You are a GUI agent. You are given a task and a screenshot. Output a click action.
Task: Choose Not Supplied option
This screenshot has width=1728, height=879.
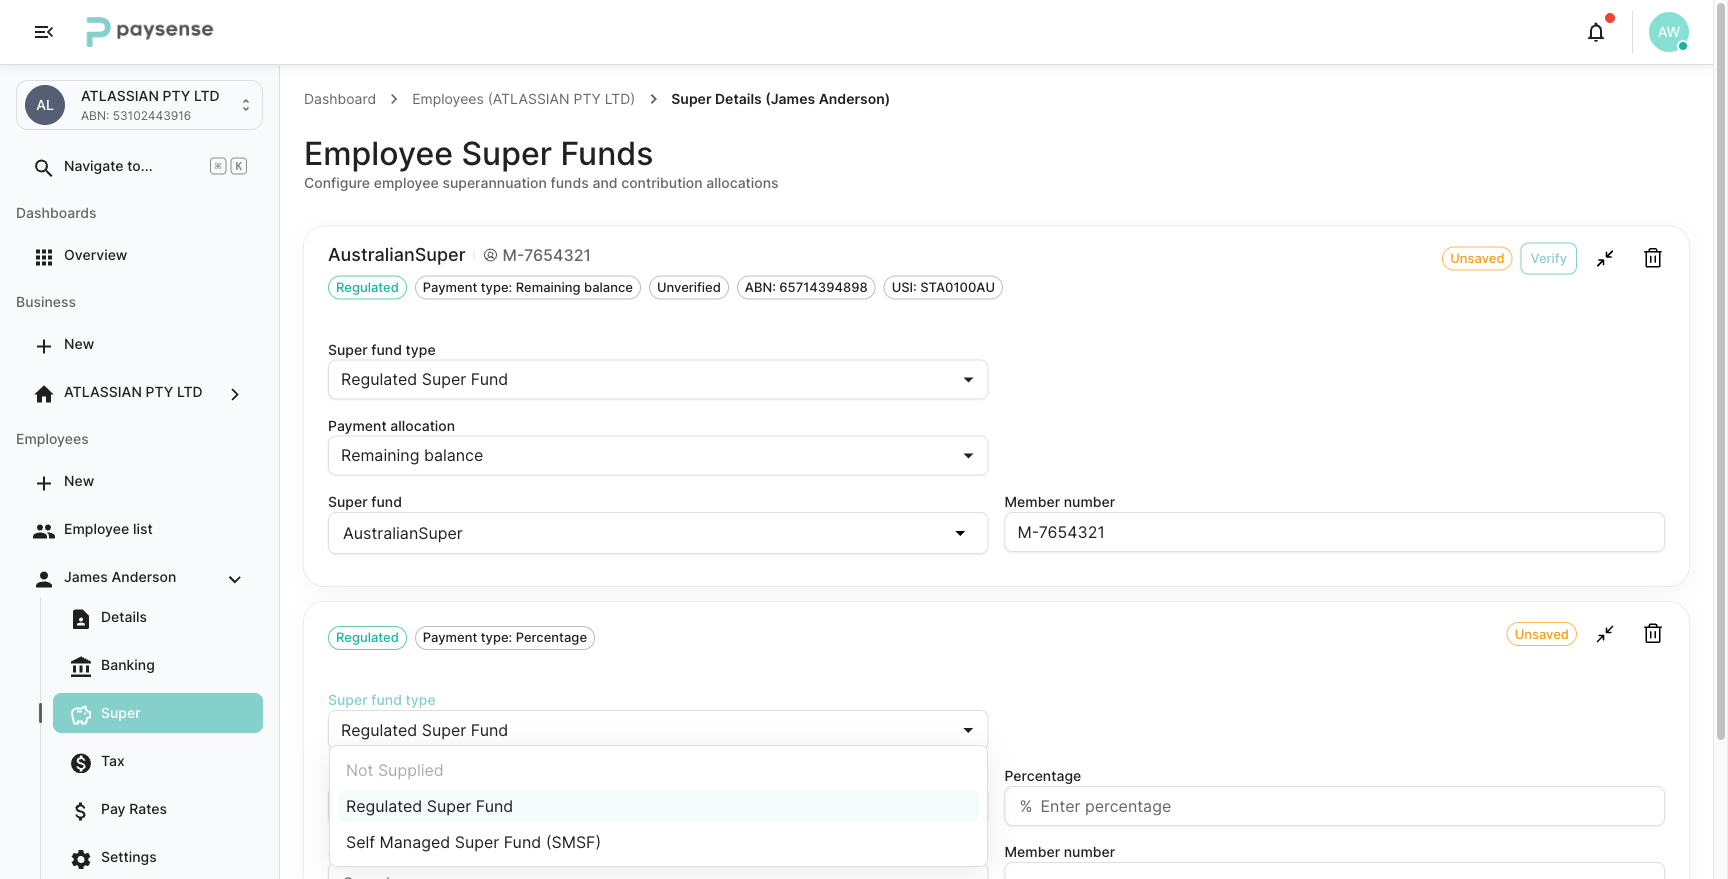click(658, 770)
